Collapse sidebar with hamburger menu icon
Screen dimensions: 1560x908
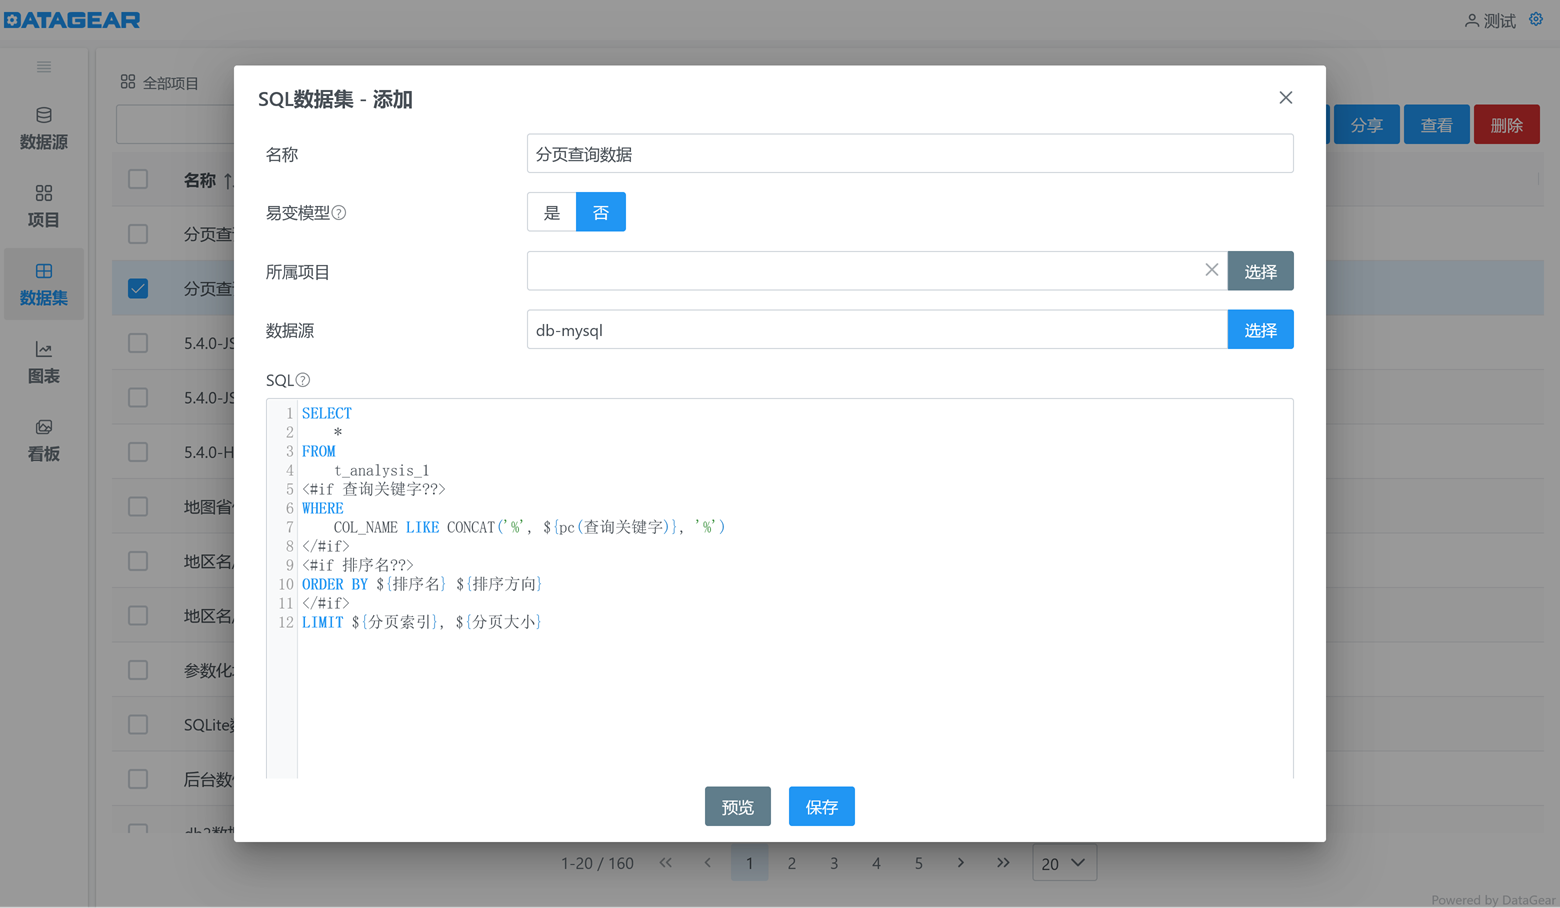pos(44,67)
